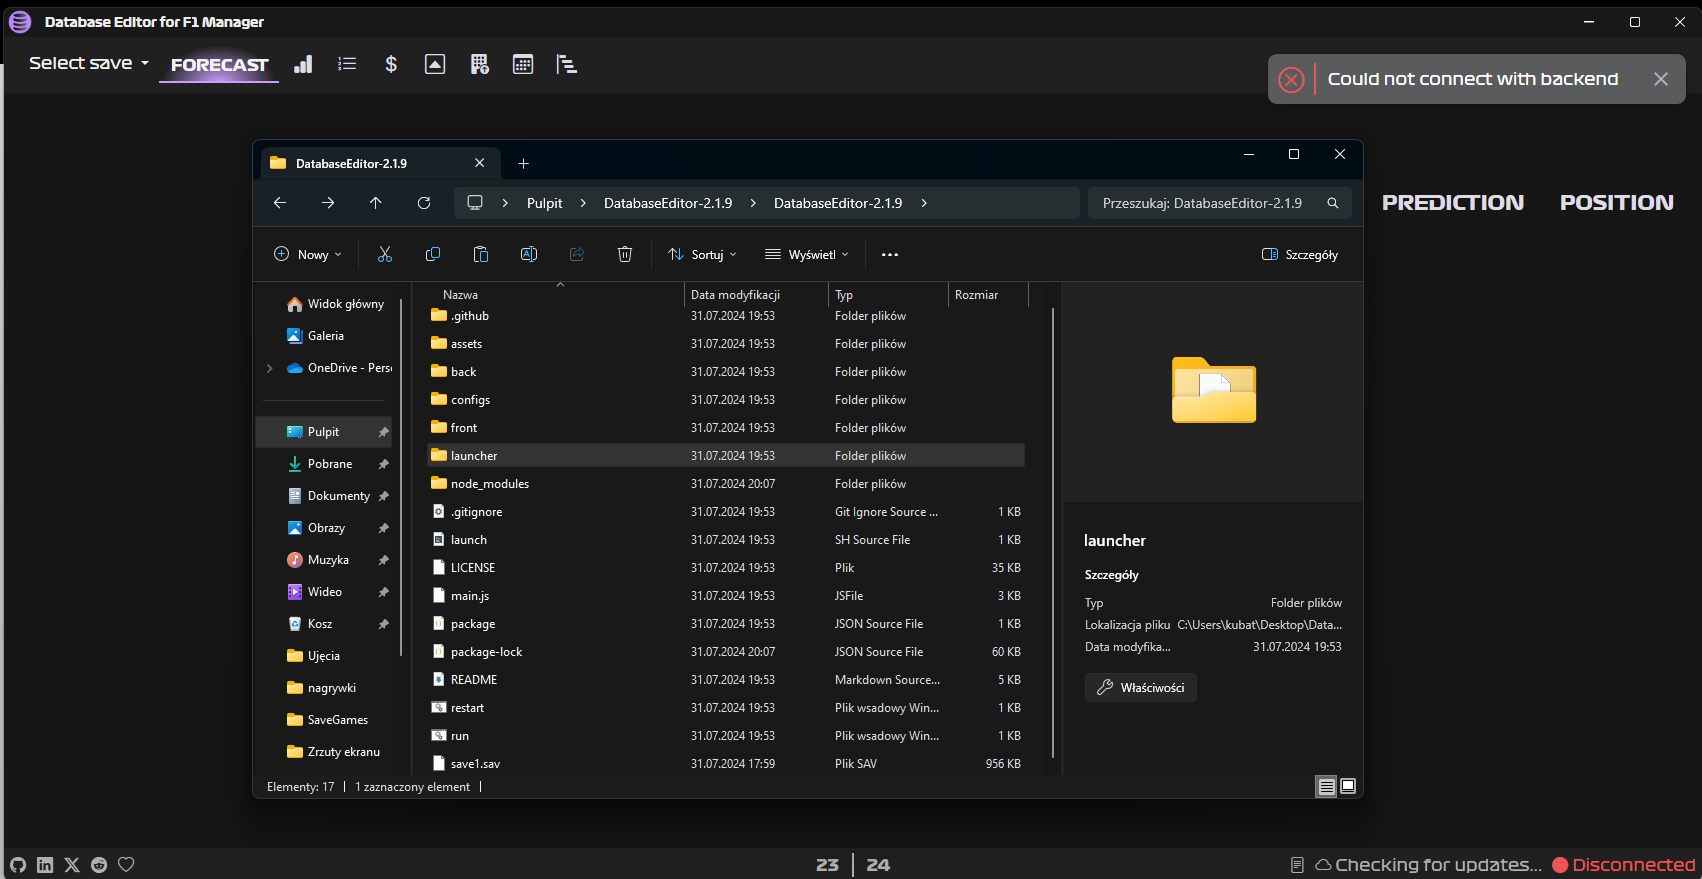The image size is (1702, 879).
Task: Select the back folder
Action: tap(726, 372)
